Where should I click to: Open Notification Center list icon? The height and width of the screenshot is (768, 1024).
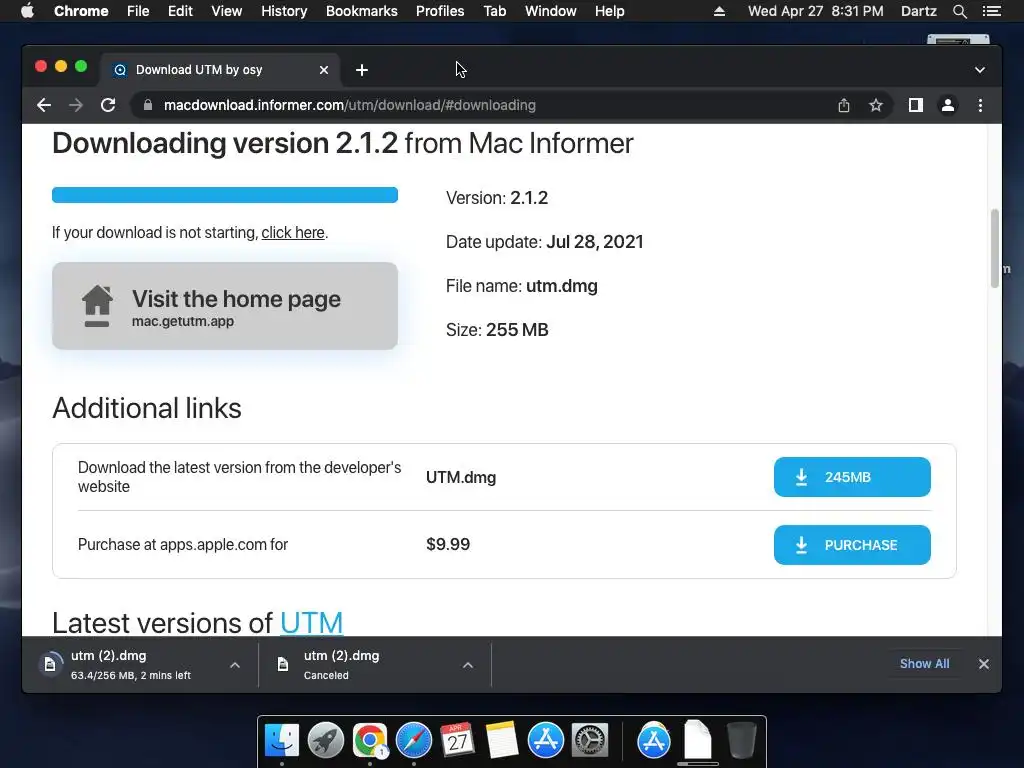pos(991,11)
